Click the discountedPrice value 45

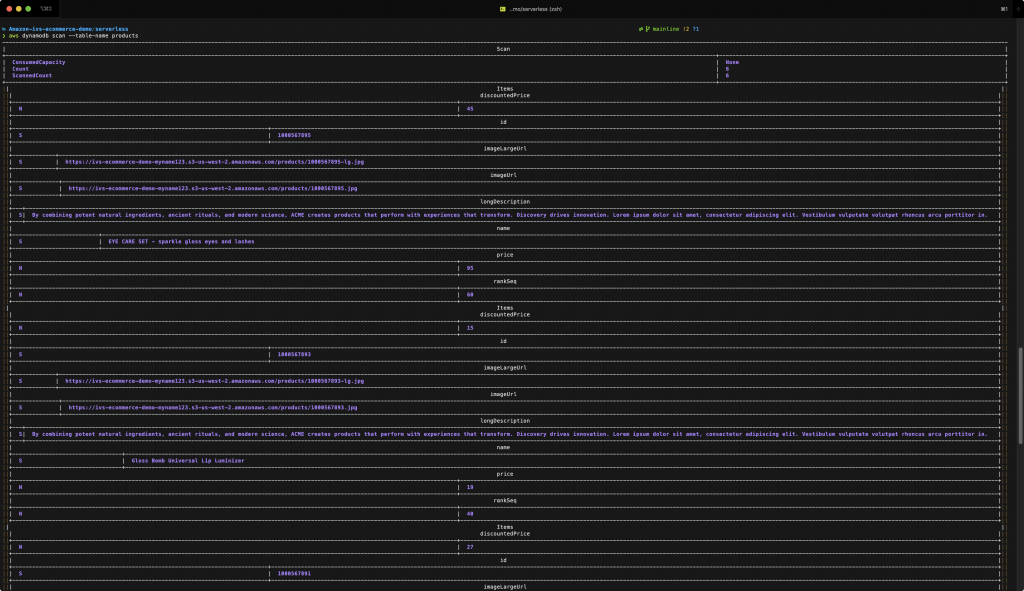468,107
